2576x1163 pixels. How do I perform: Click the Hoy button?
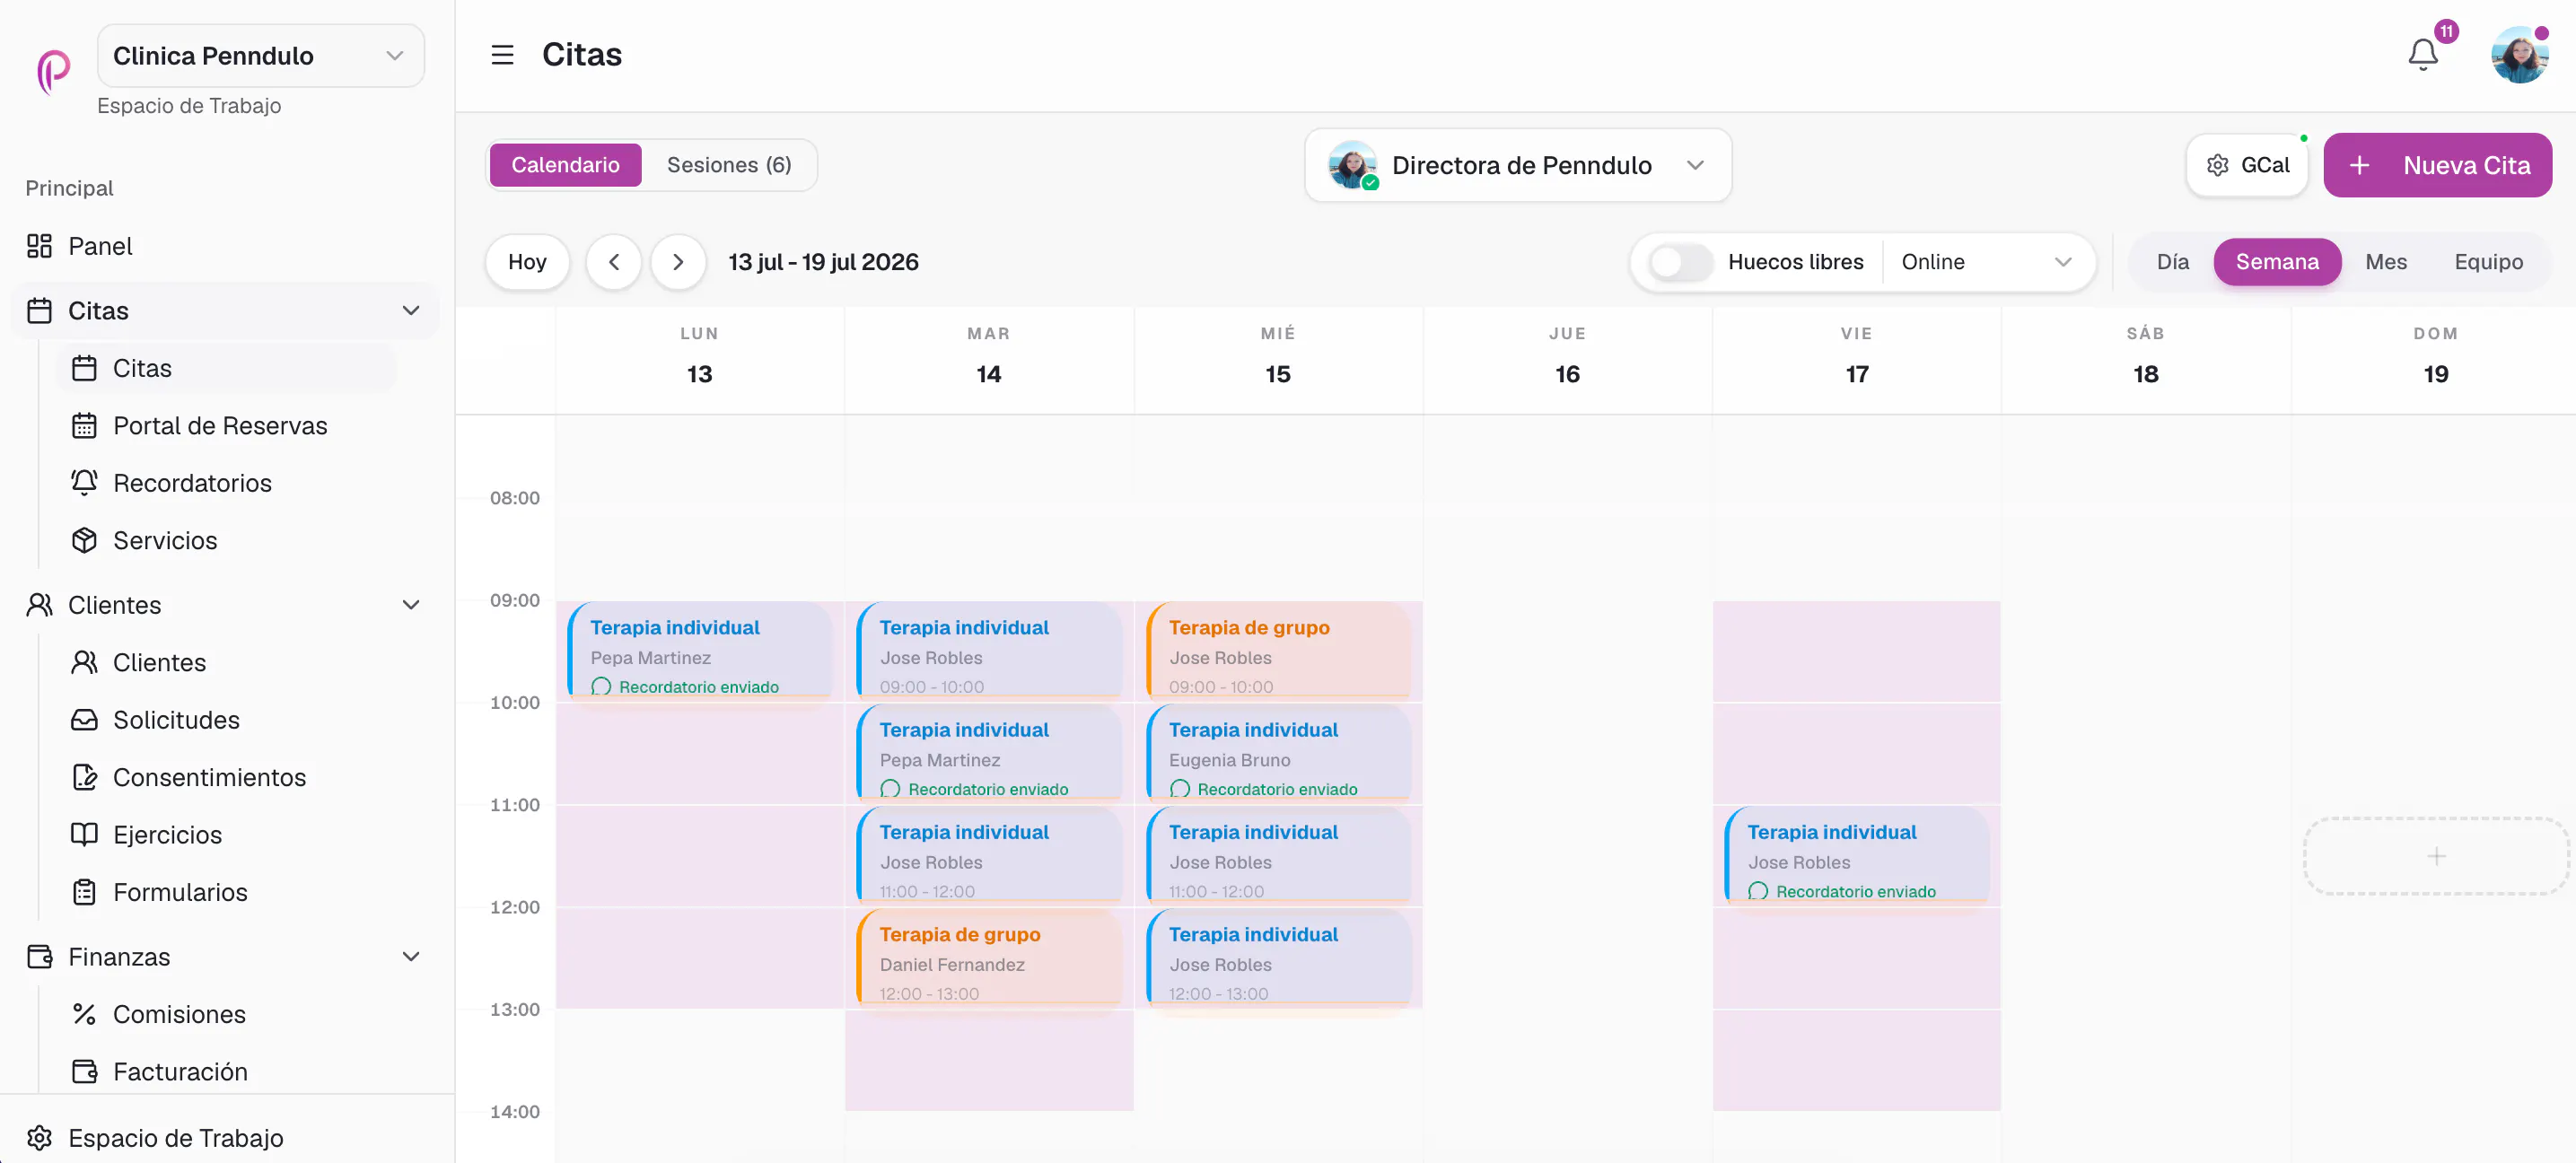(527, 262)
